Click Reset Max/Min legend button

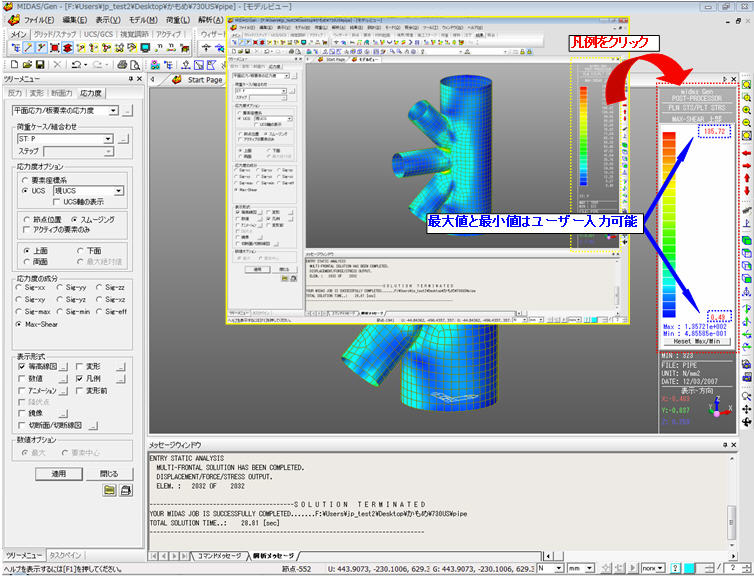[696, 341]
